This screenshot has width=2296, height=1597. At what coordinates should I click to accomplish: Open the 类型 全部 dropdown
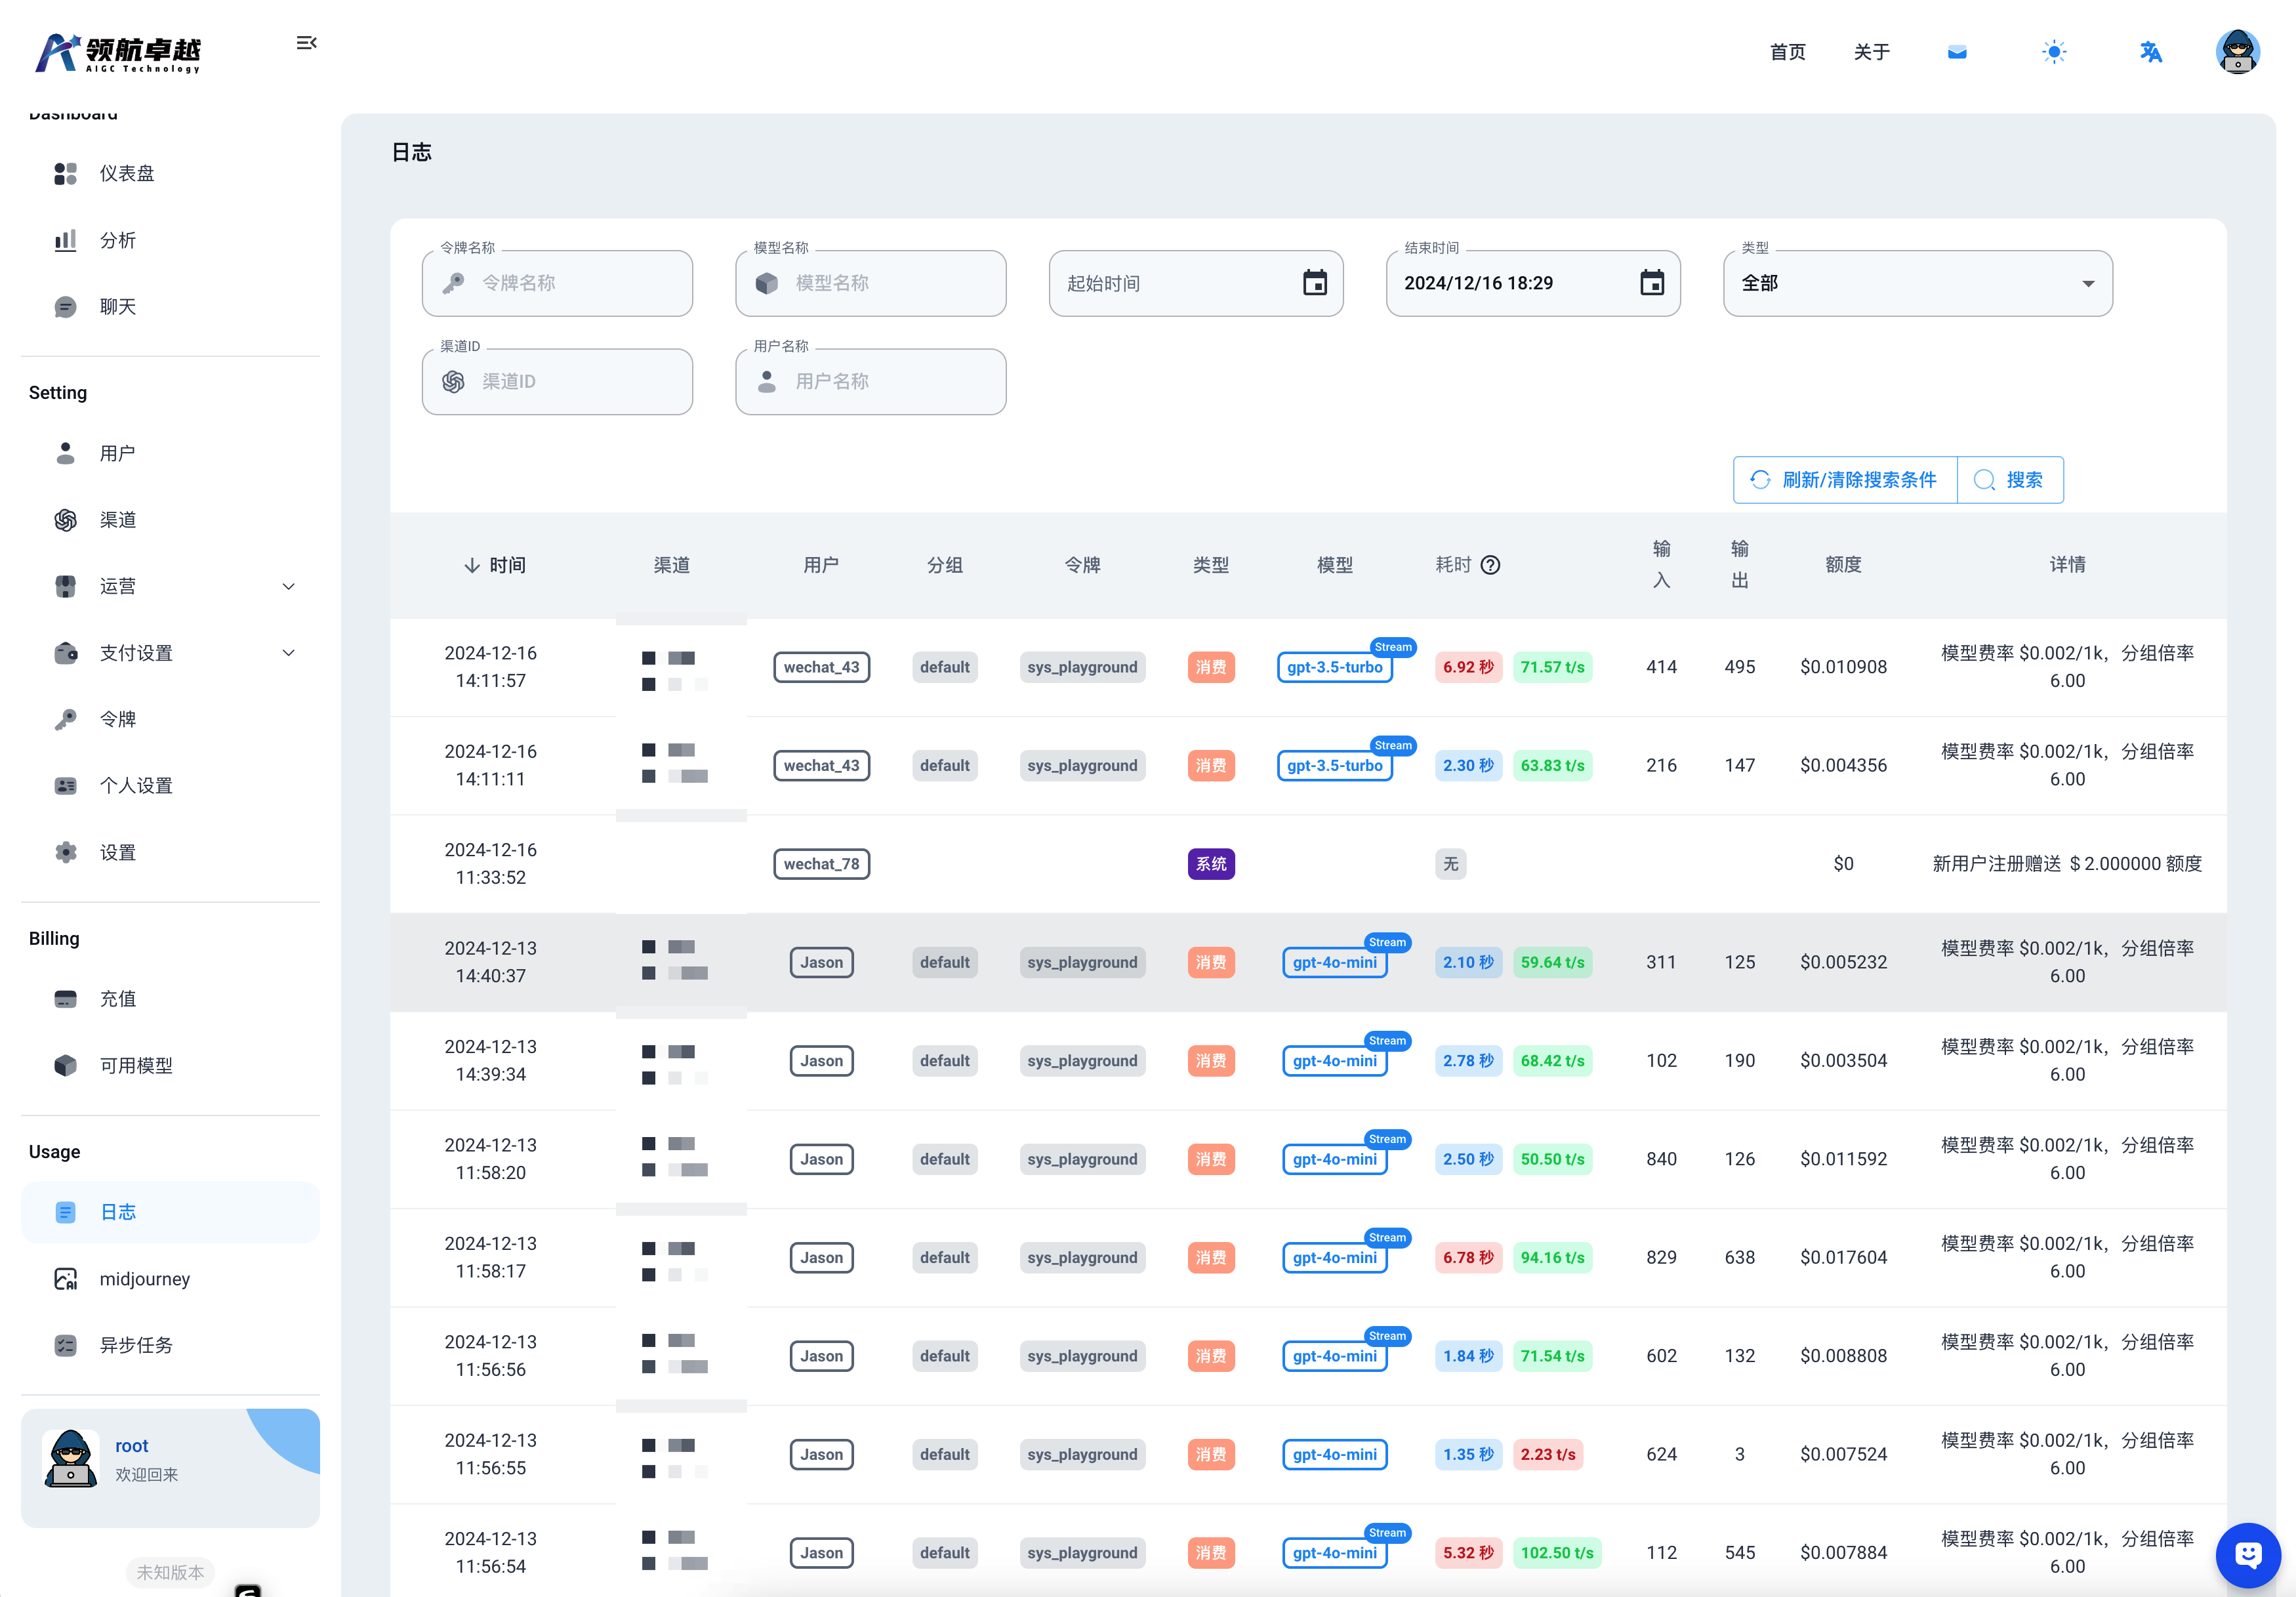1917,284
